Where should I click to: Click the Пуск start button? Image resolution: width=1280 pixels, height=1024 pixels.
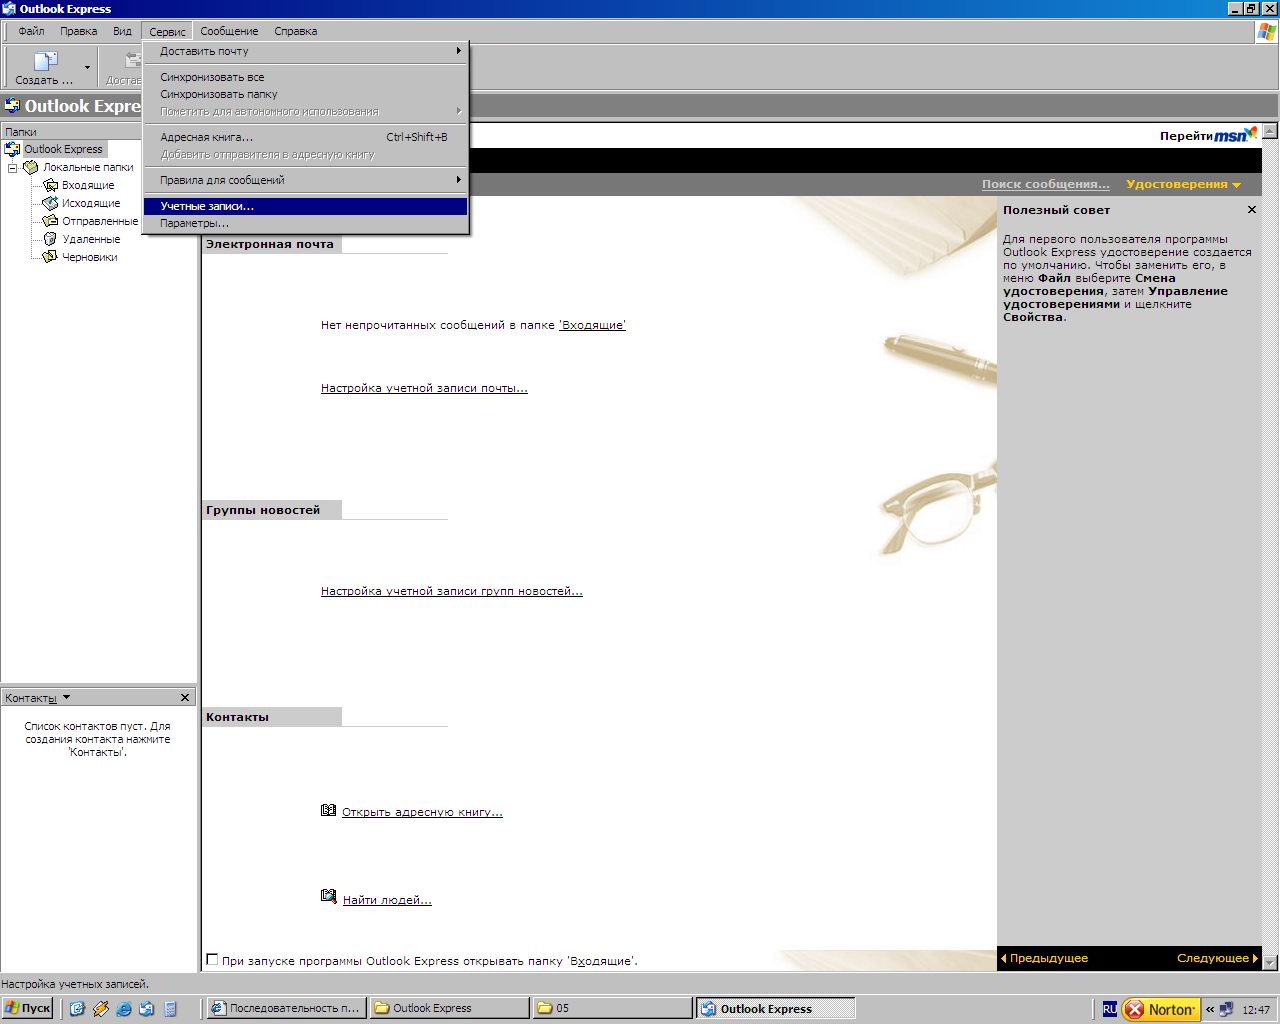[27, 1008]
